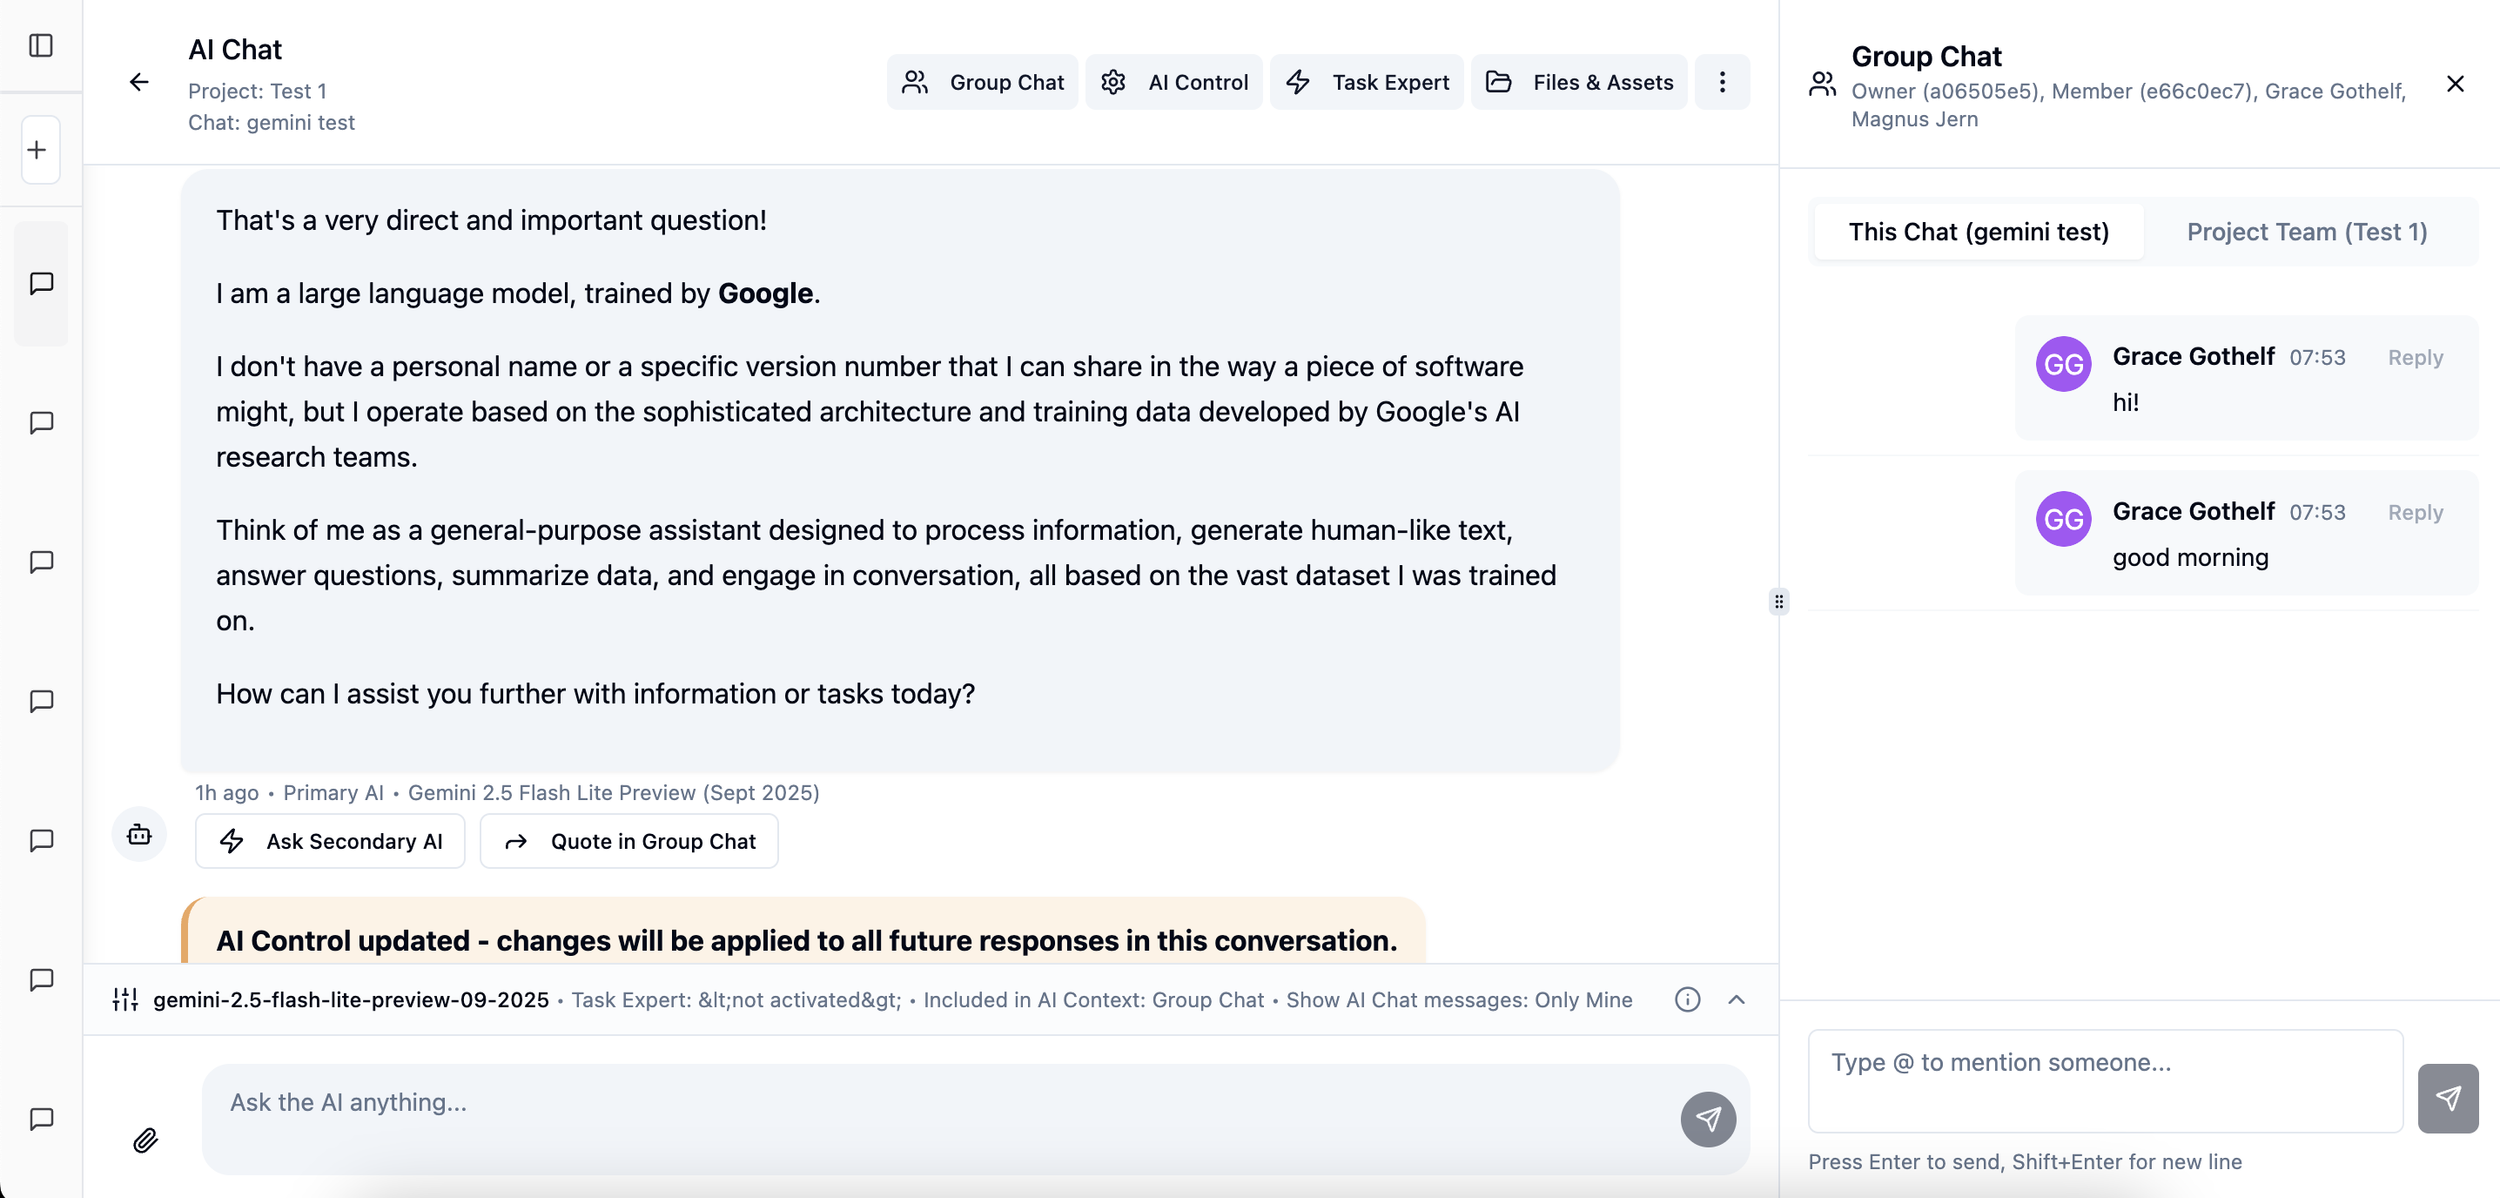The image size is (2500, 1198).
Task: Send the group chat message
Action: (2447, 1098)
